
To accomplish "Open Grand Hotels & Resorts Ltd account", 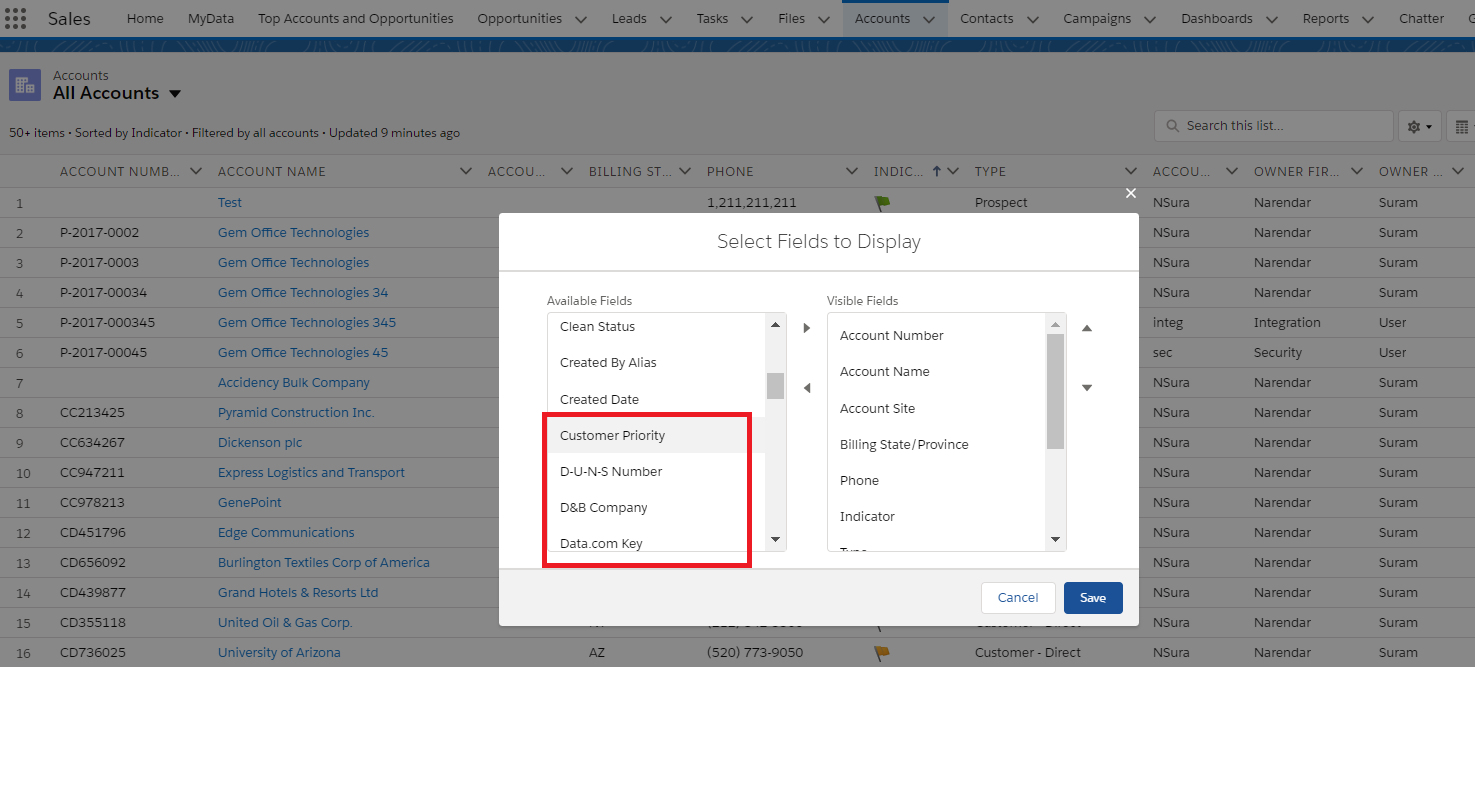I will point(298,593).
